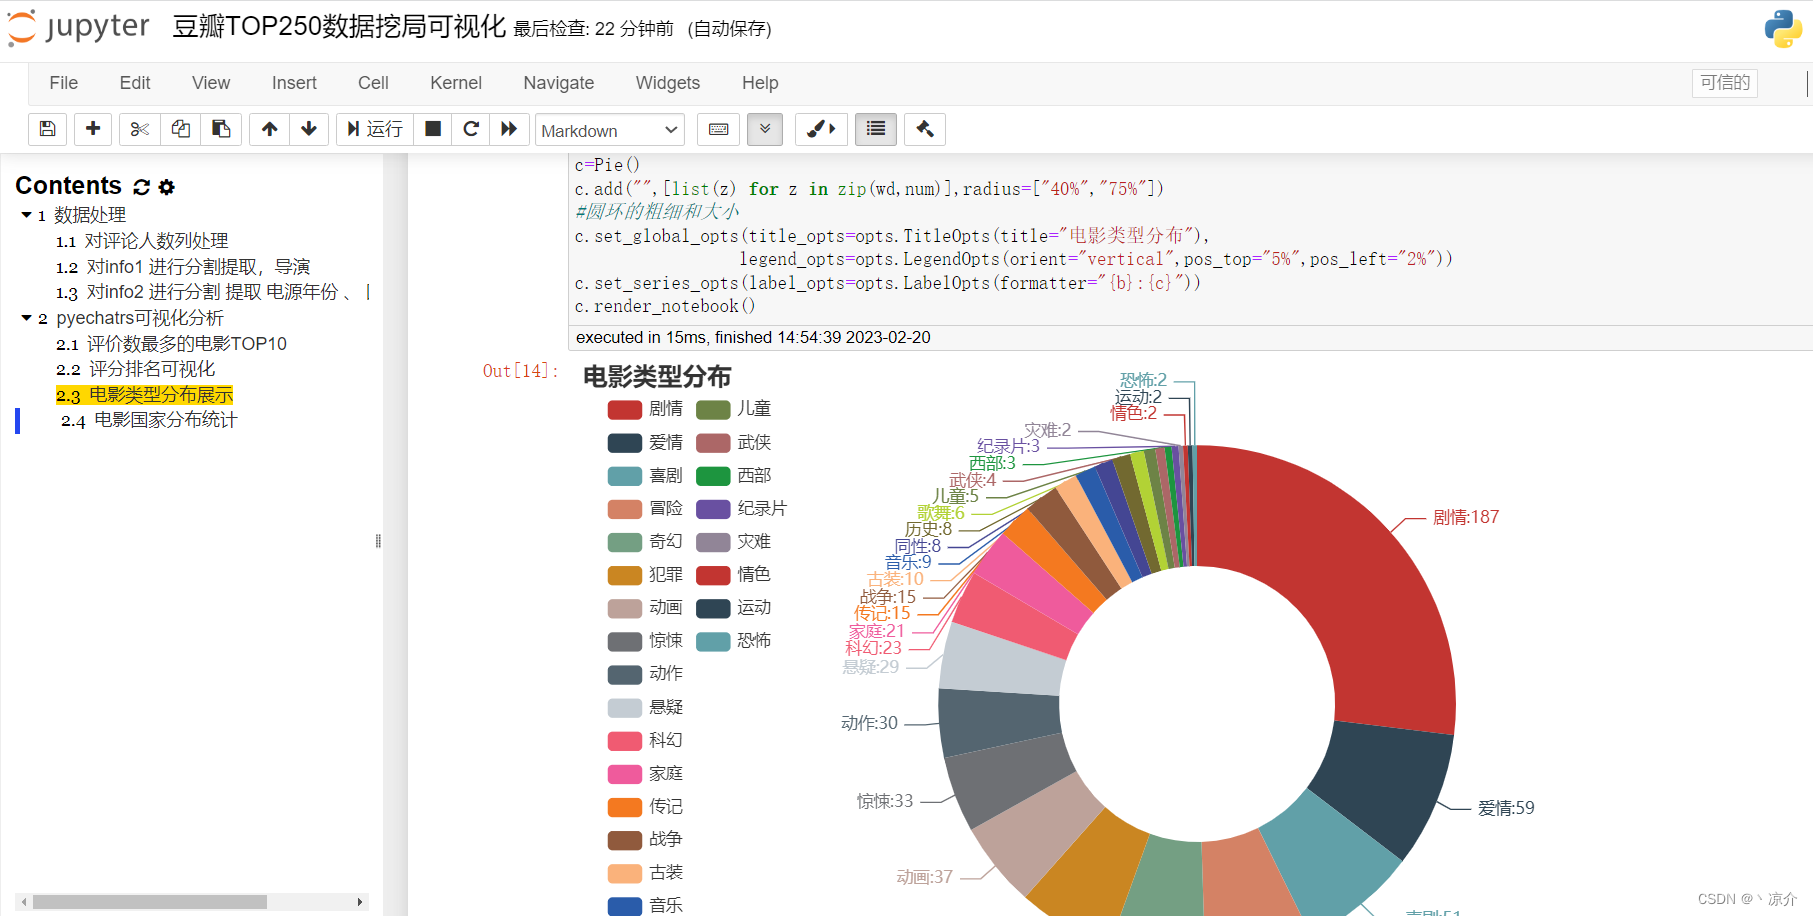Screen dimensions: 1813x916
Task: Move selected cell up arrow
Action: pyautogui.click(x=269, y=129)
